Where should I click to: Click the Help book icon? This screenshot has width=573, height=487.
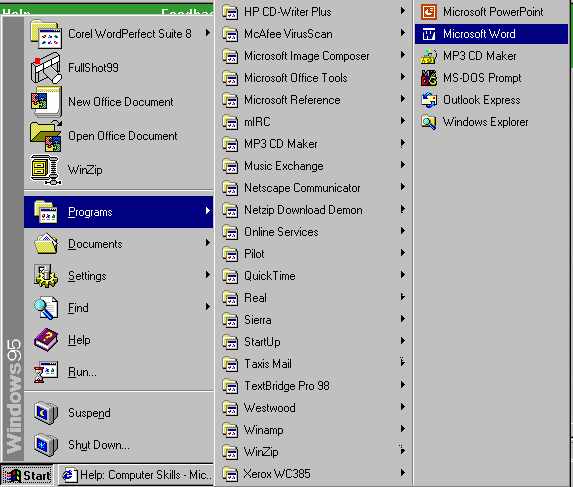tap(46, 340)
